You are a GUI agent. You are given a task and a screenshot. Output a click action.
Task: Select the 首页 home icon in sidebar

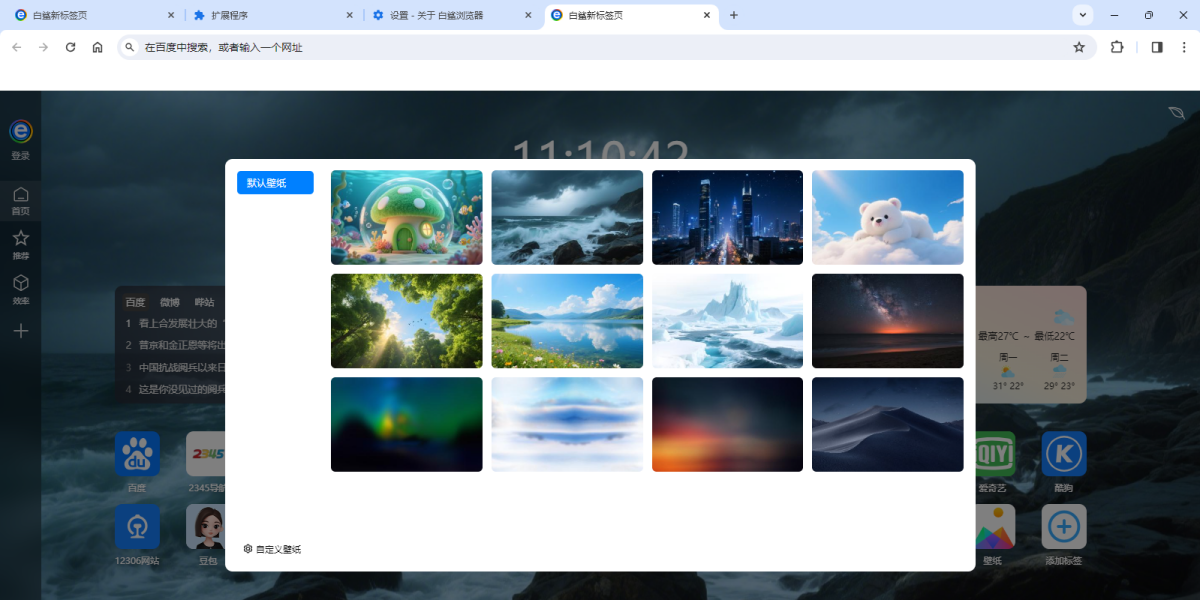click(20, 196)
